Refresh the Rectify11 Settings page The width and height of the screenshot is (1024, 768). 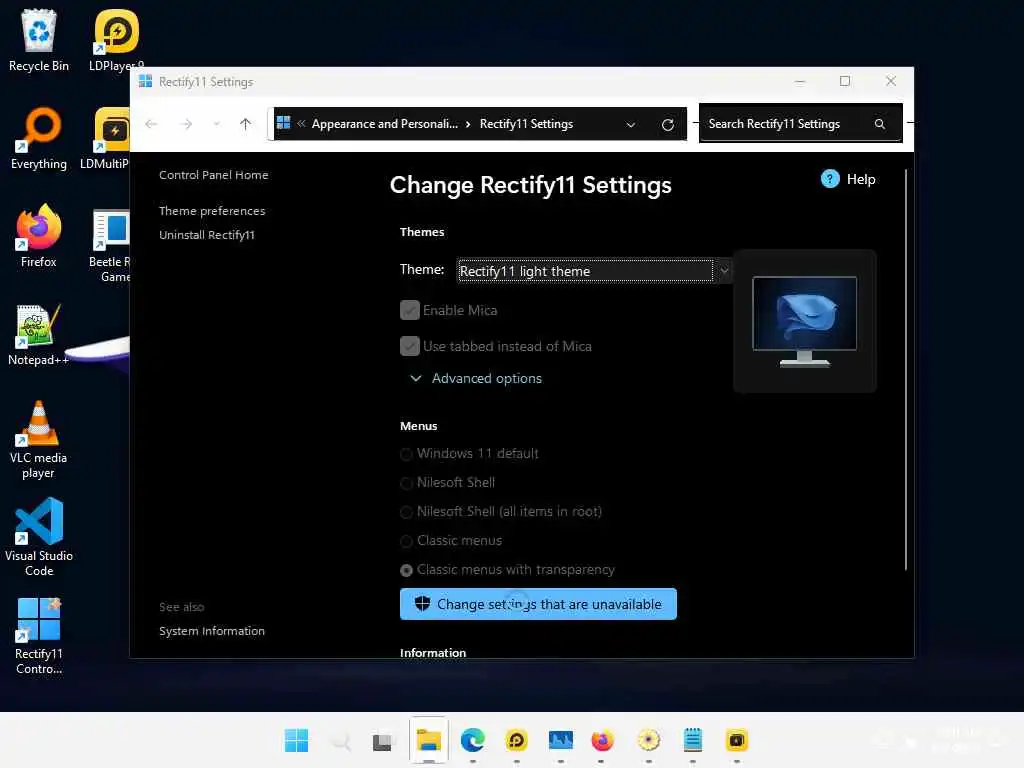(667, 125)
